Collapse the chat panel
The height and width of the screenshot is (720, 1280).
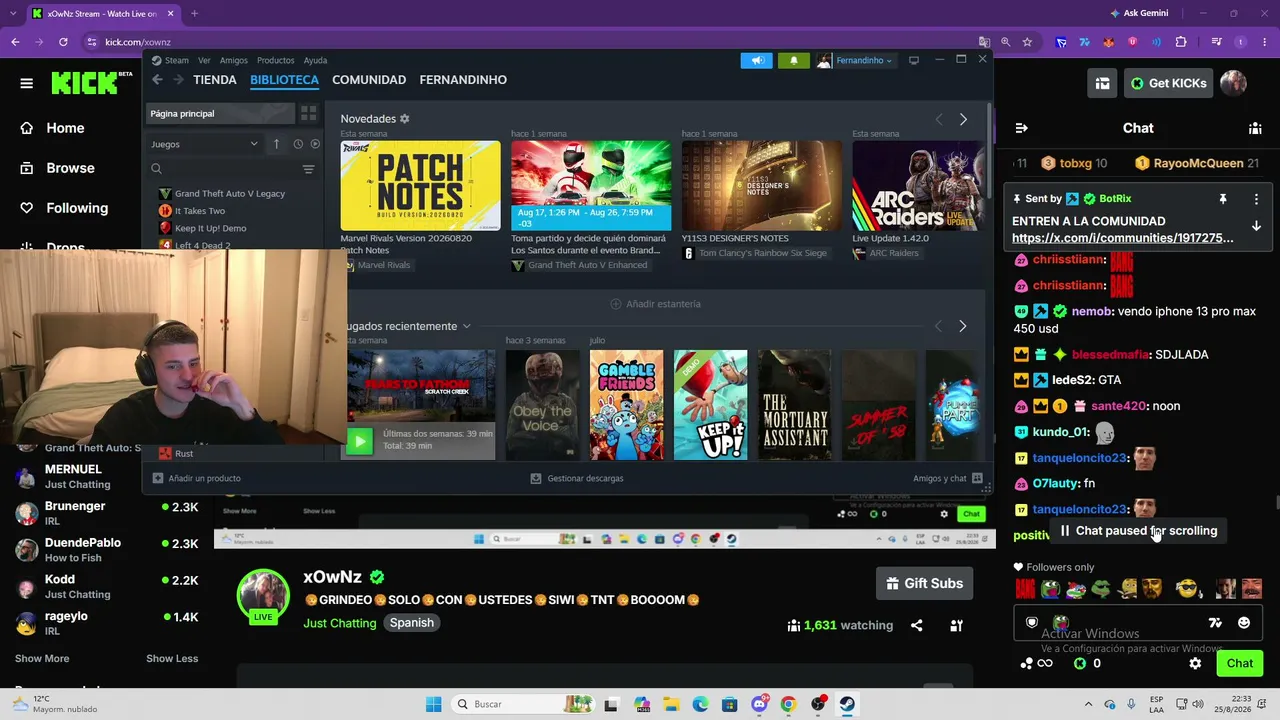tap(1021, 128)
